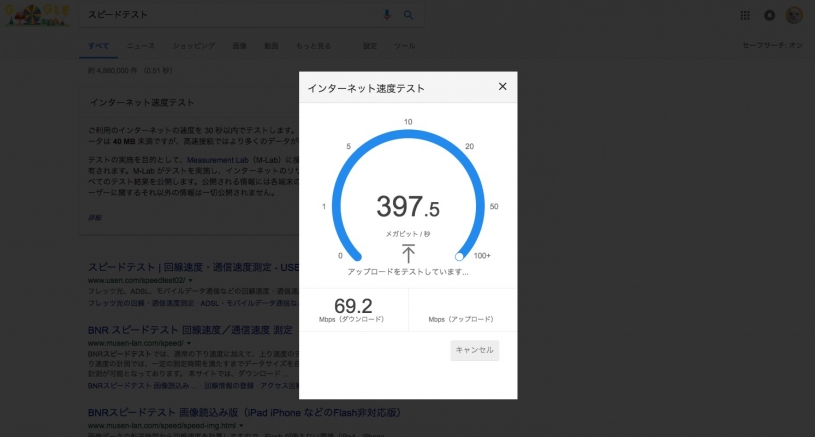
Task: Switch to the ニュース tab
Action: coord(141,46)
